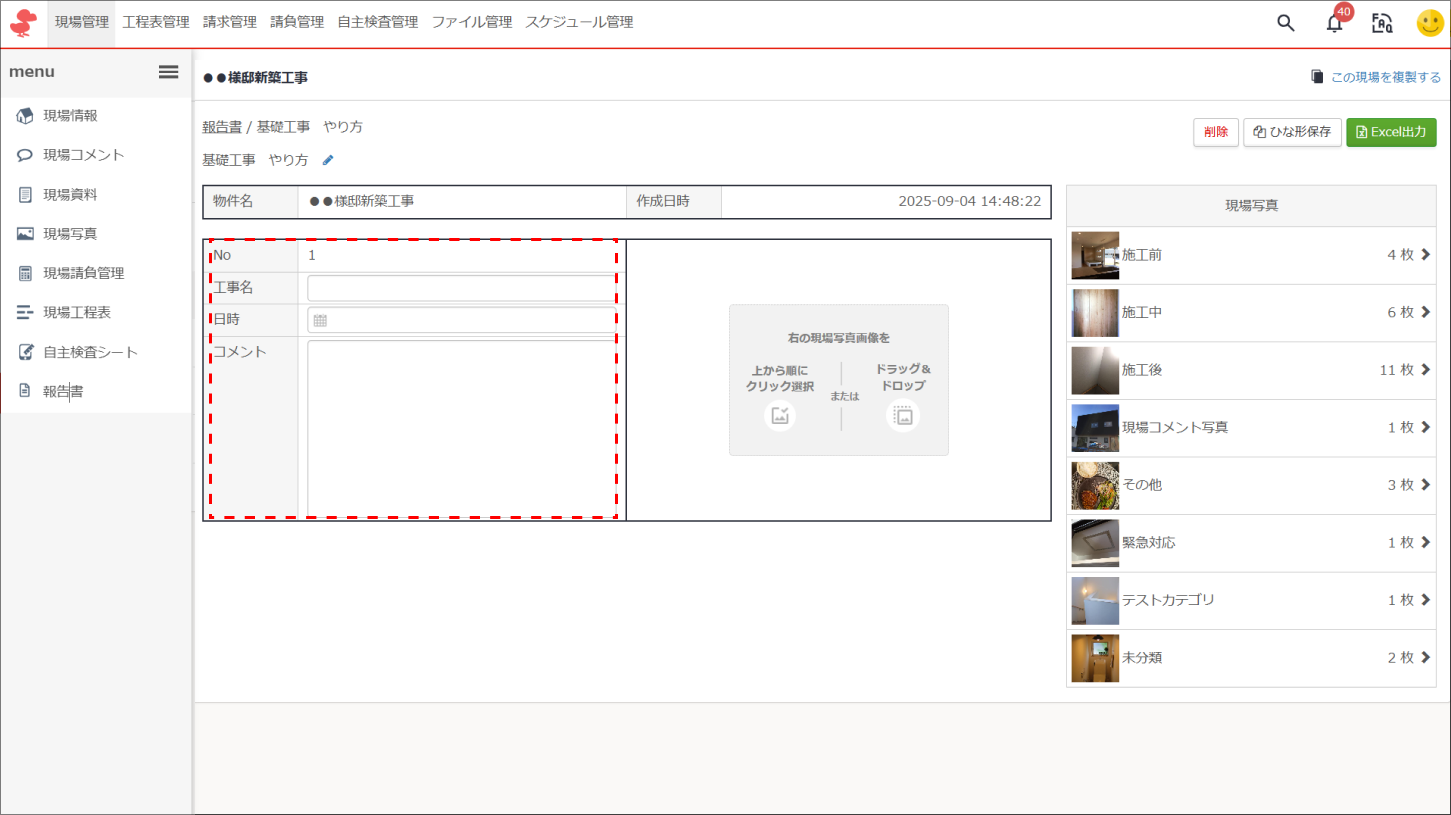The height and width of the screenshot is (815, 1451).
Task: Click the 工事名 input field
Action: 461,288
